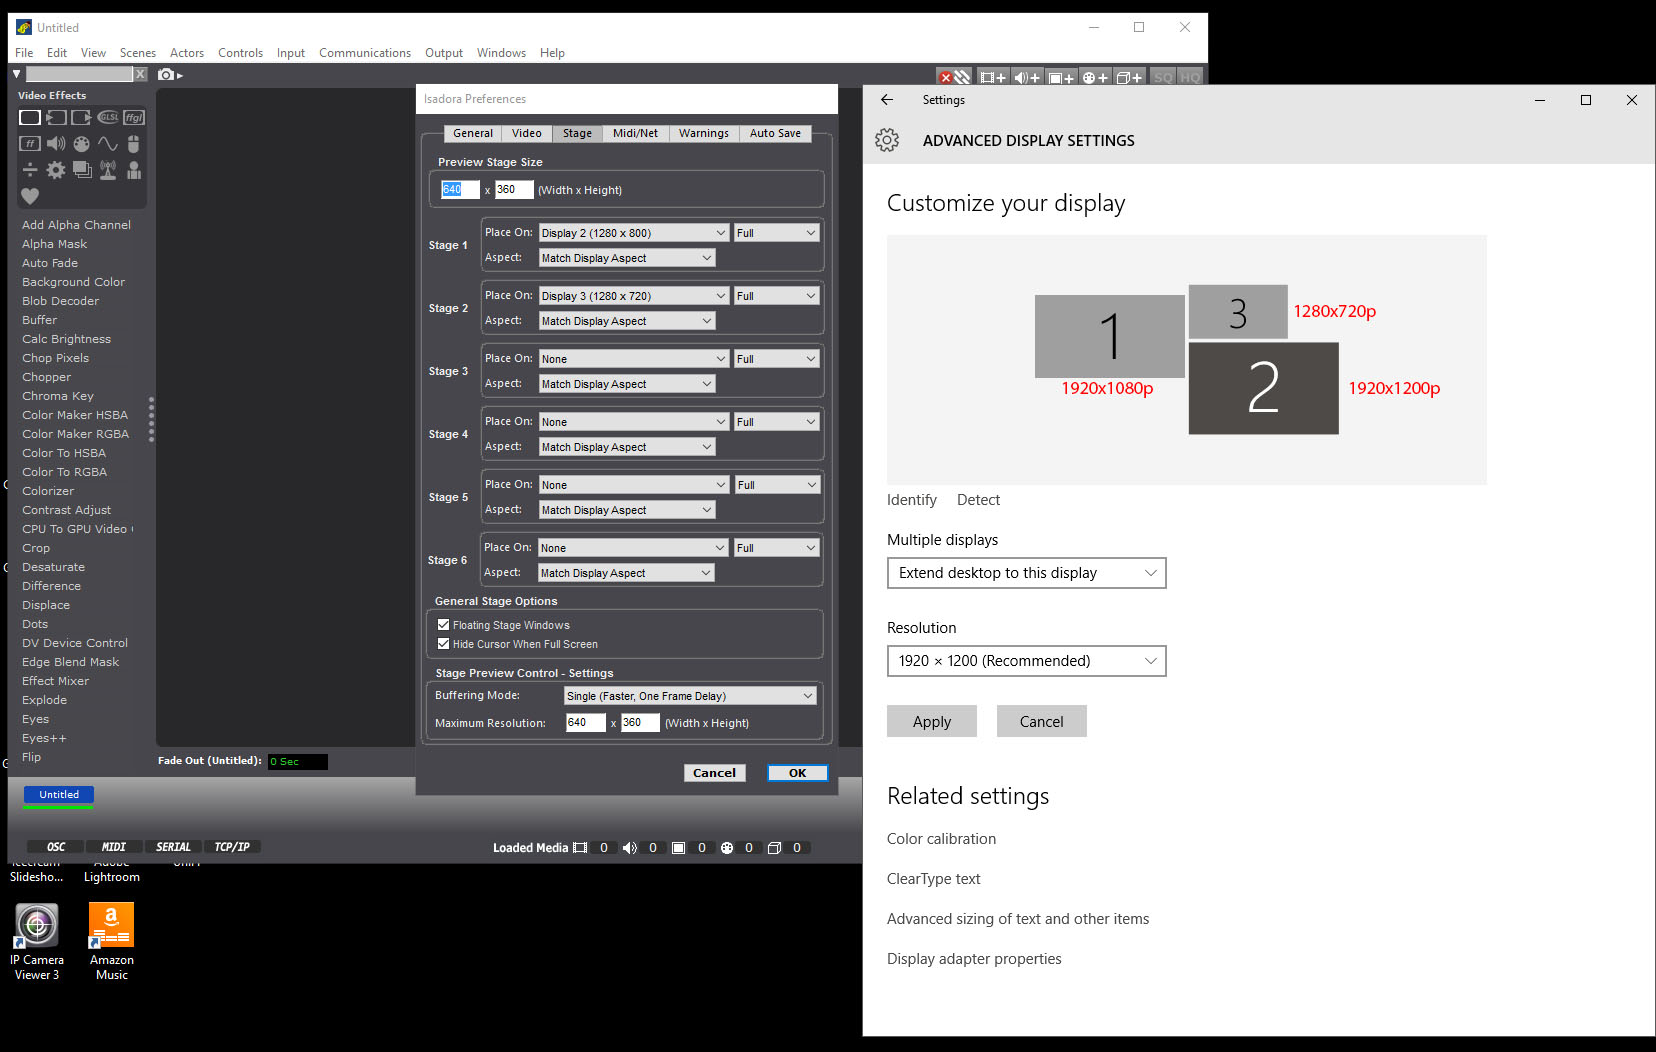The image size is (1656, 1052).
Task: Click the Maximum Resolution width field
Action: point(585,722)
